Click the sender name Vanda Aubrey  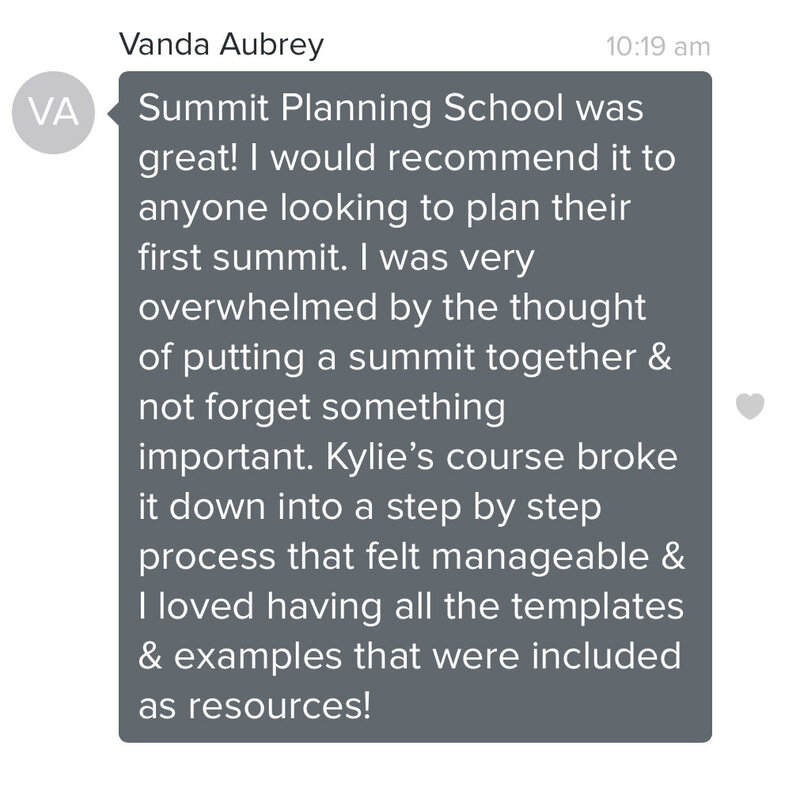coord(221,45)
